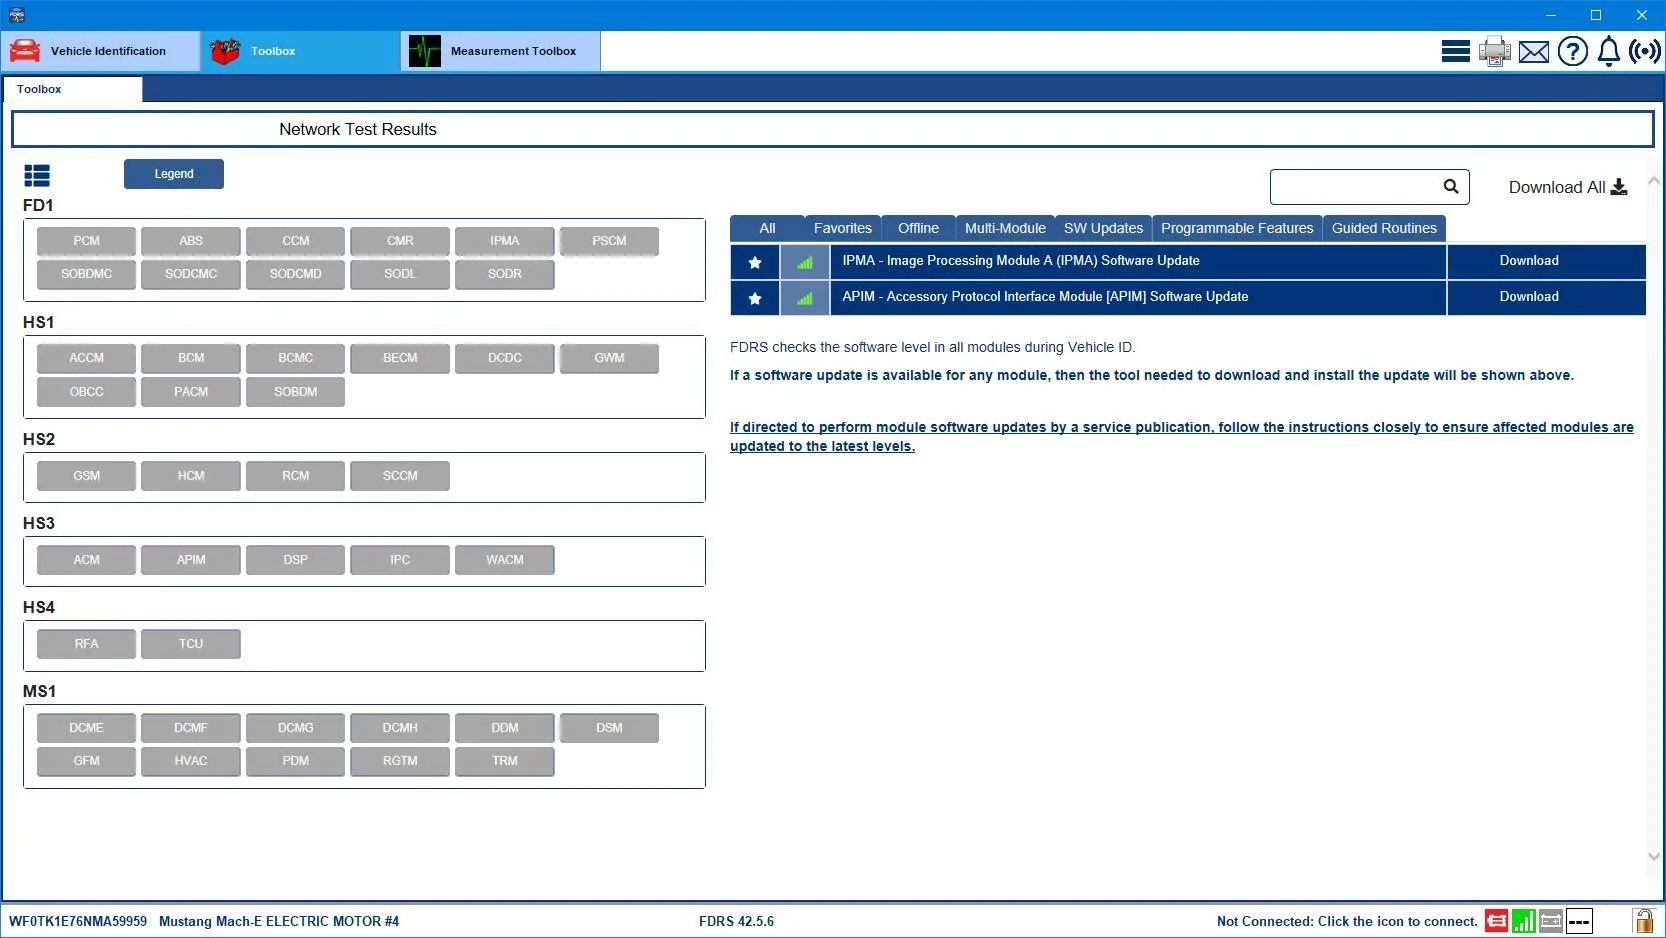This screenshot has height=938, width=1666.
Task: Click scrollbar down arrow on right panel
Action: [x=1653, y=856]
